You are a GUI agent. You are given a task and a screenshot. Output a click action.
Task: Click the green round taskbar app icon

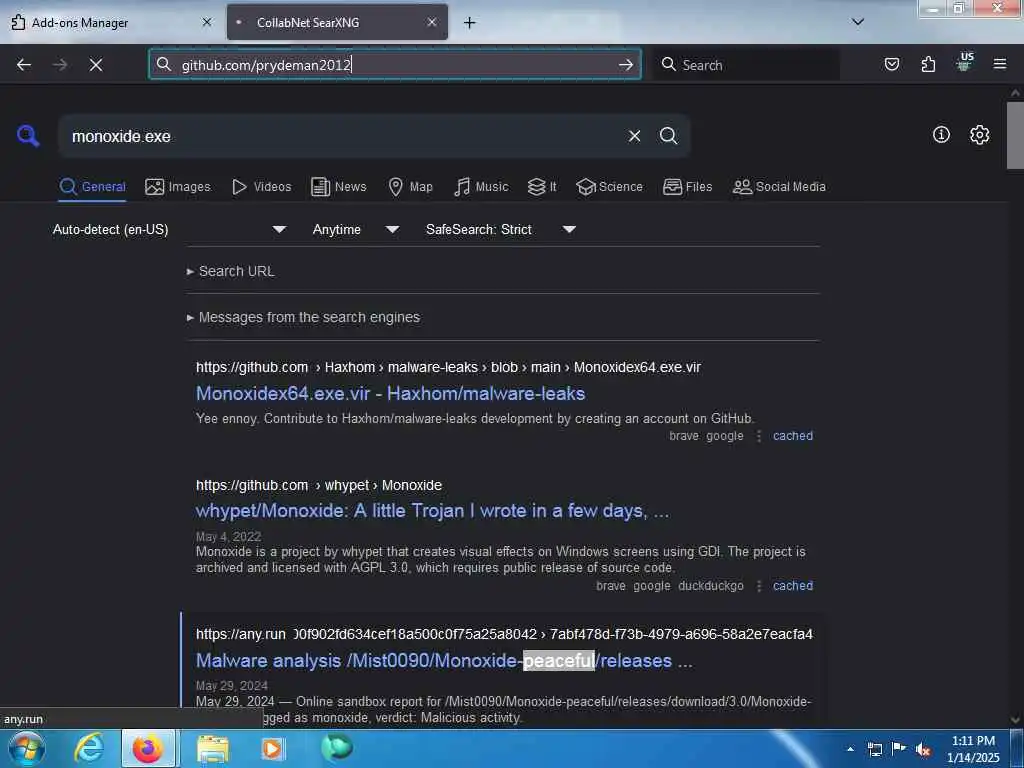pyautogui.click(x=337, y=747)
